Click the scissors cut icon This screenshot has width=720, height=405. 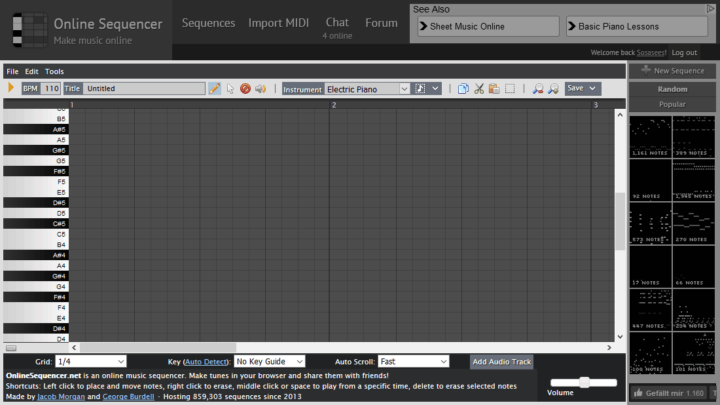click(x=479, y=88)
